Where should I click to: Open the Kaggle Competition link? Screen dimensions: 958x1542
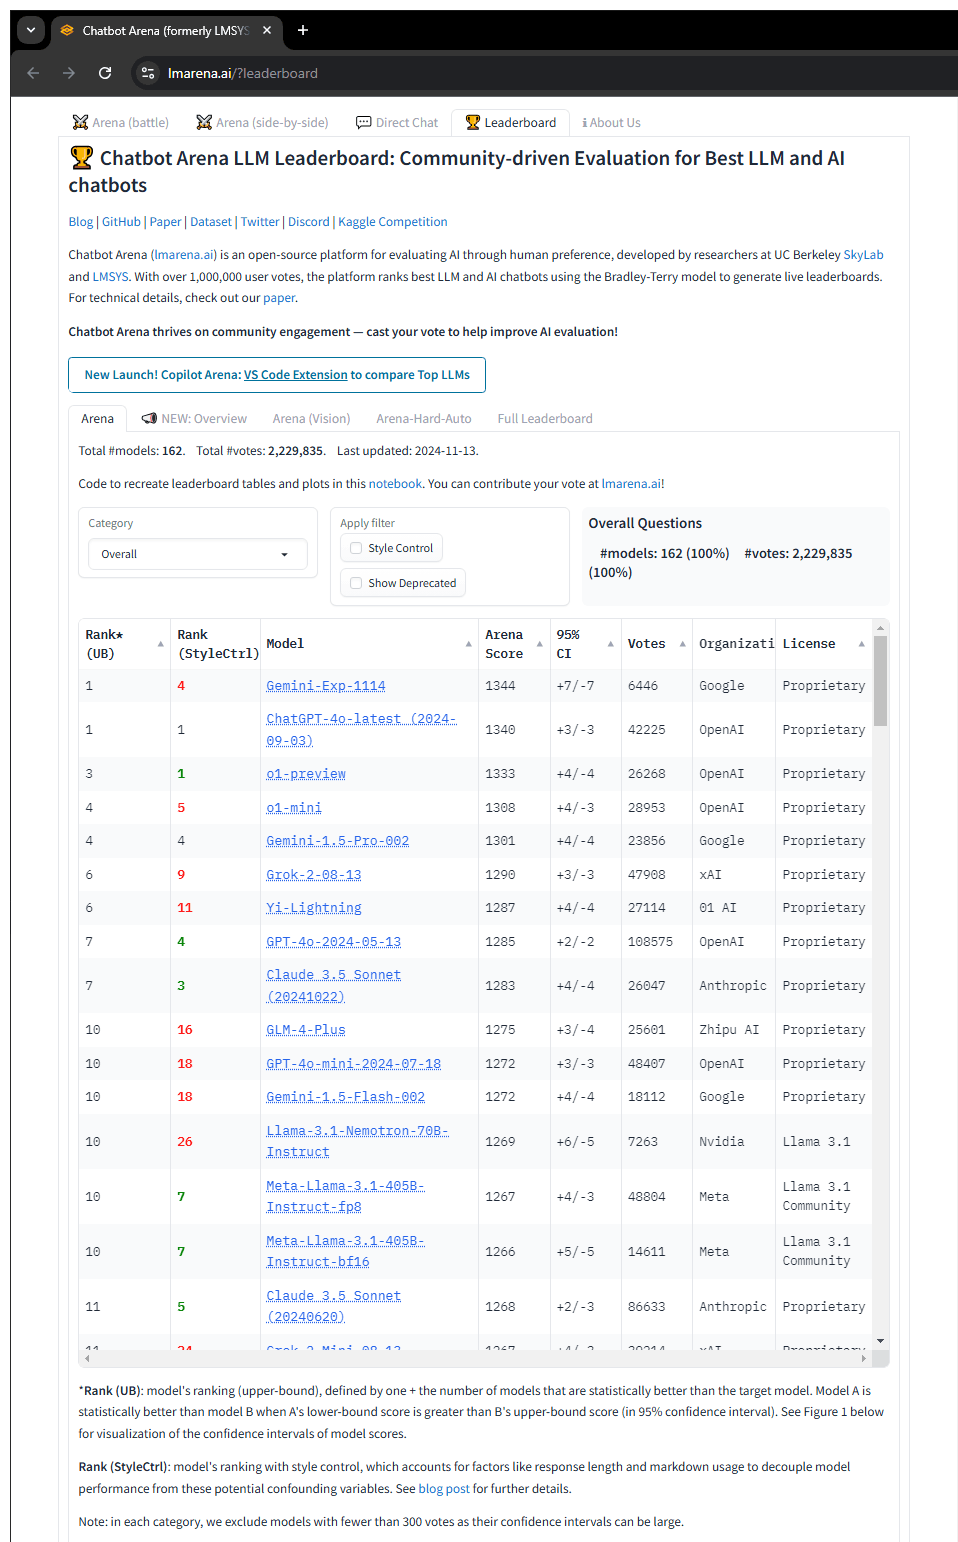pyautogui.click(x=393, y=222)
